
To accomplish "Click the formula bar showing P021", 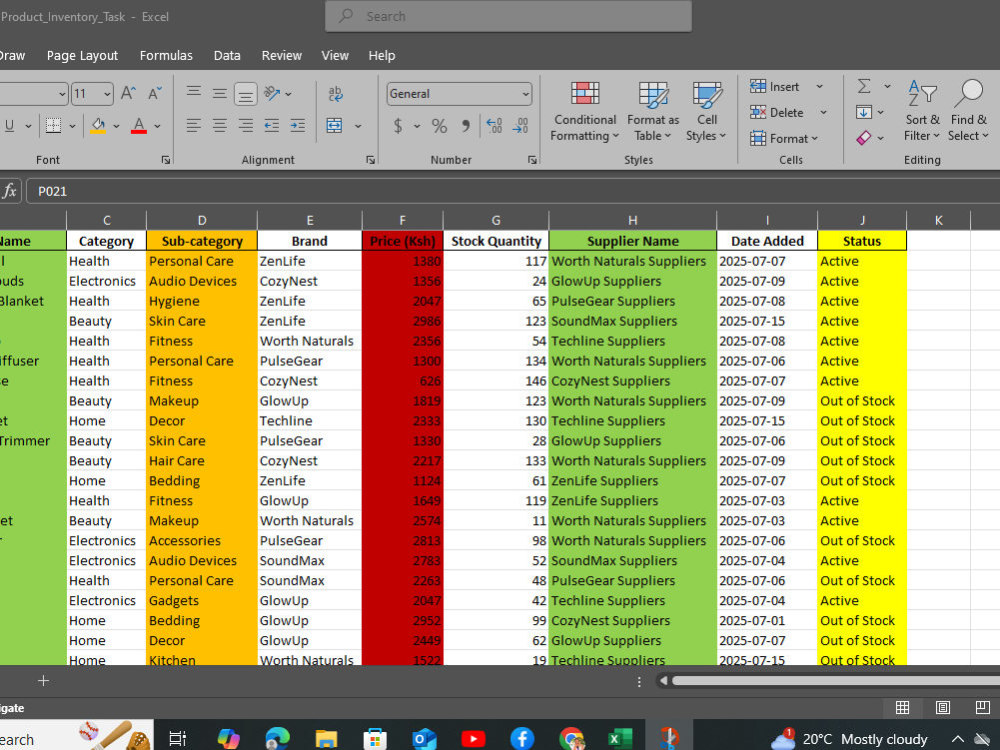I will 513,191.
